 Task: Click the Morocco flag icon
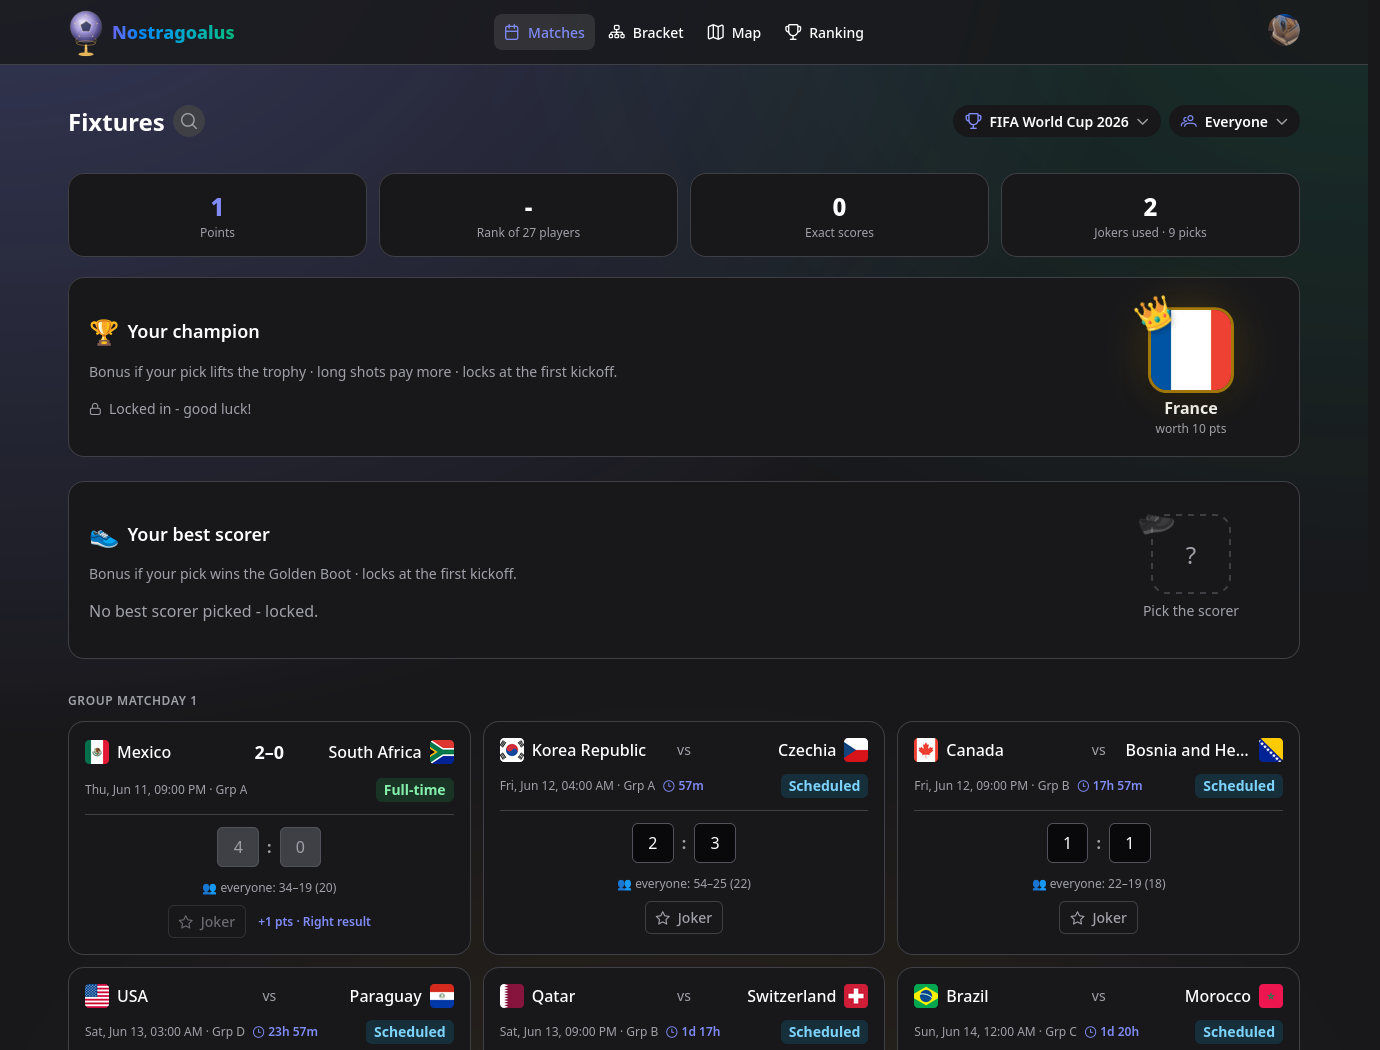click(1271, 996)
